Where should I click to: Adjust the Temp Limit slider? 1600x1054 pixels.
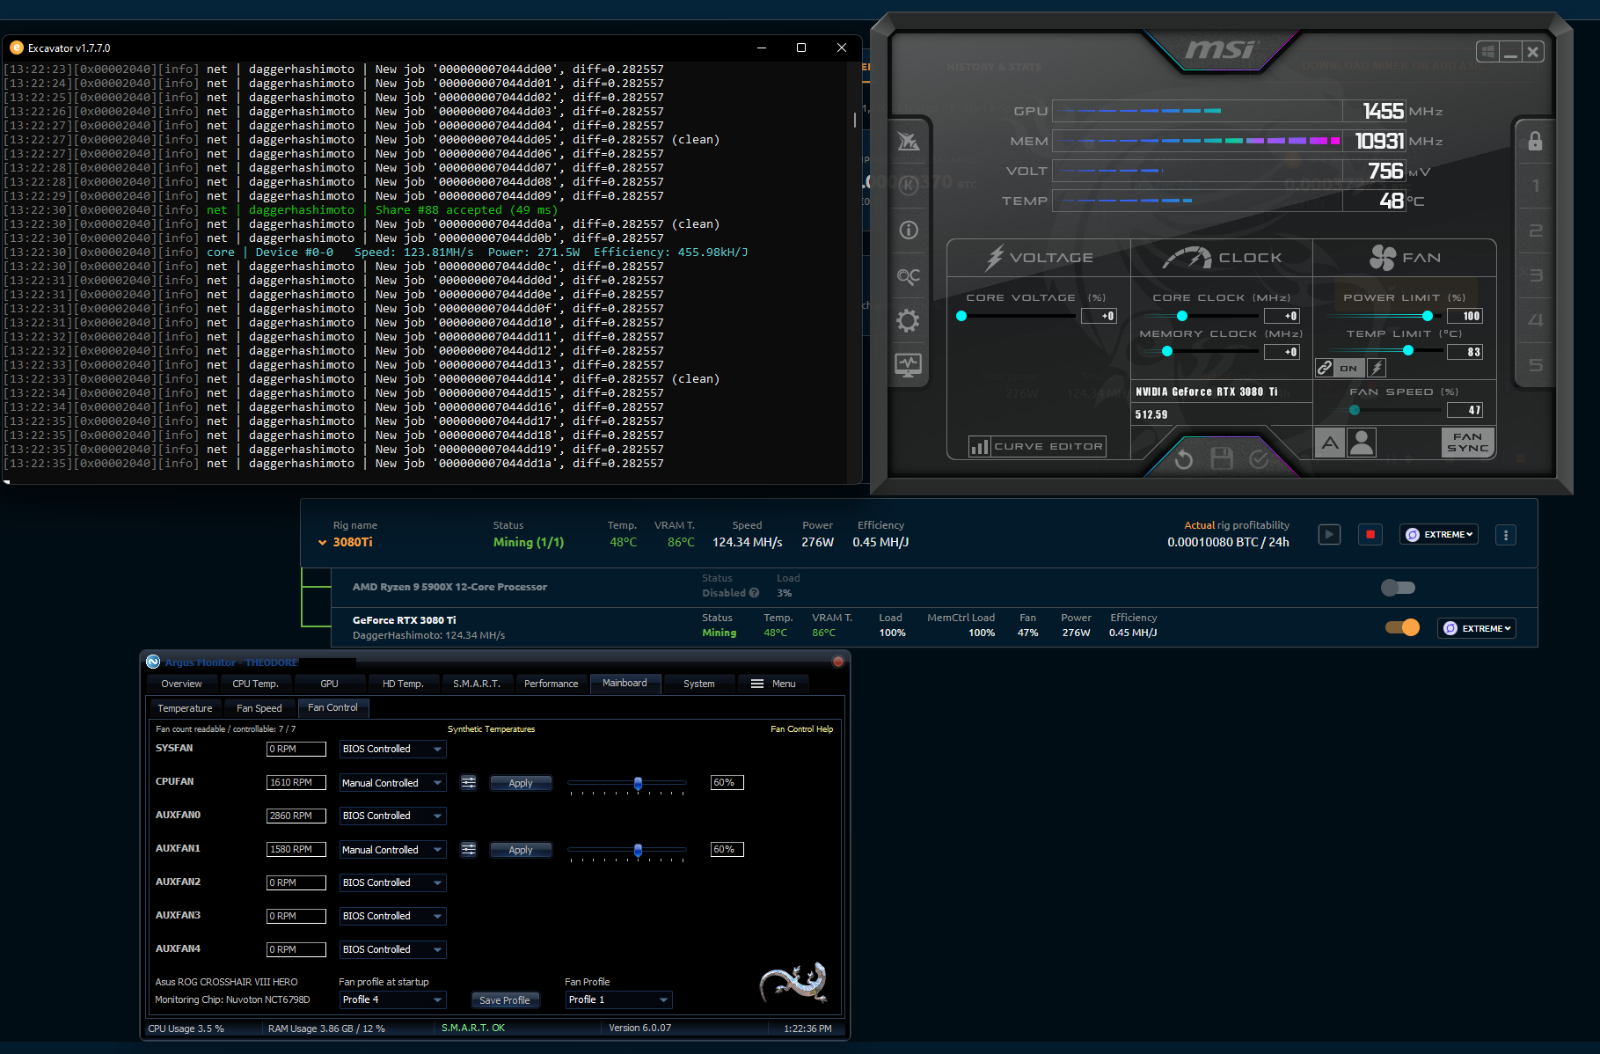(1384, 351)
